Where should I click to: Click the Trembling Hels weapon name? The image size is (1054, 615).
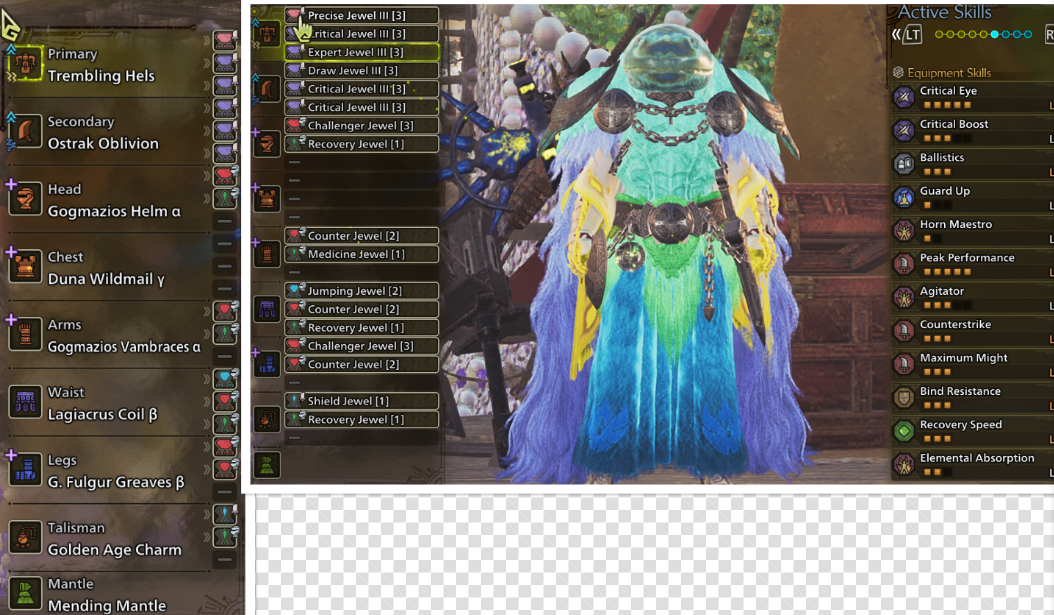pos(101,76)
